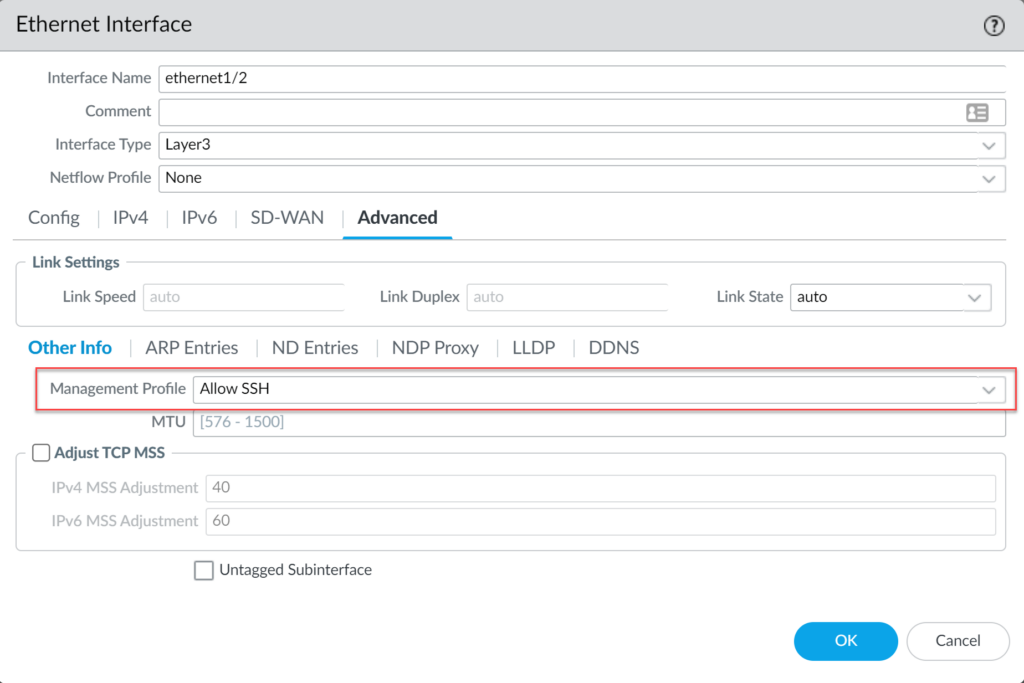Check the Untagged Subinterface checkbox

point(204,570)
